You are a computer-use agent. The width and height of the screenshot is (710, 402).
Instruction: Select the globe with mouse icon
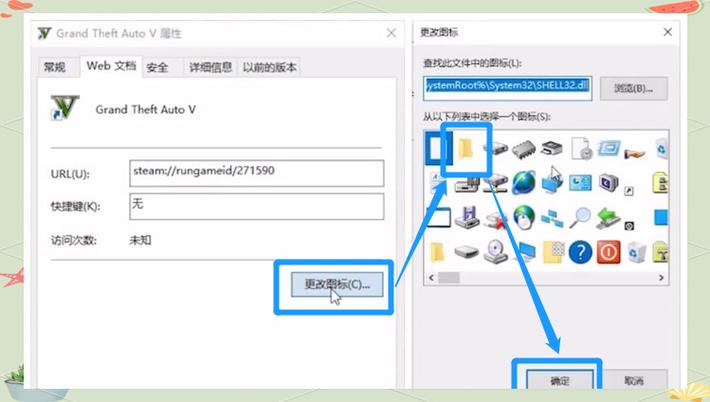(x=524, y=217)
